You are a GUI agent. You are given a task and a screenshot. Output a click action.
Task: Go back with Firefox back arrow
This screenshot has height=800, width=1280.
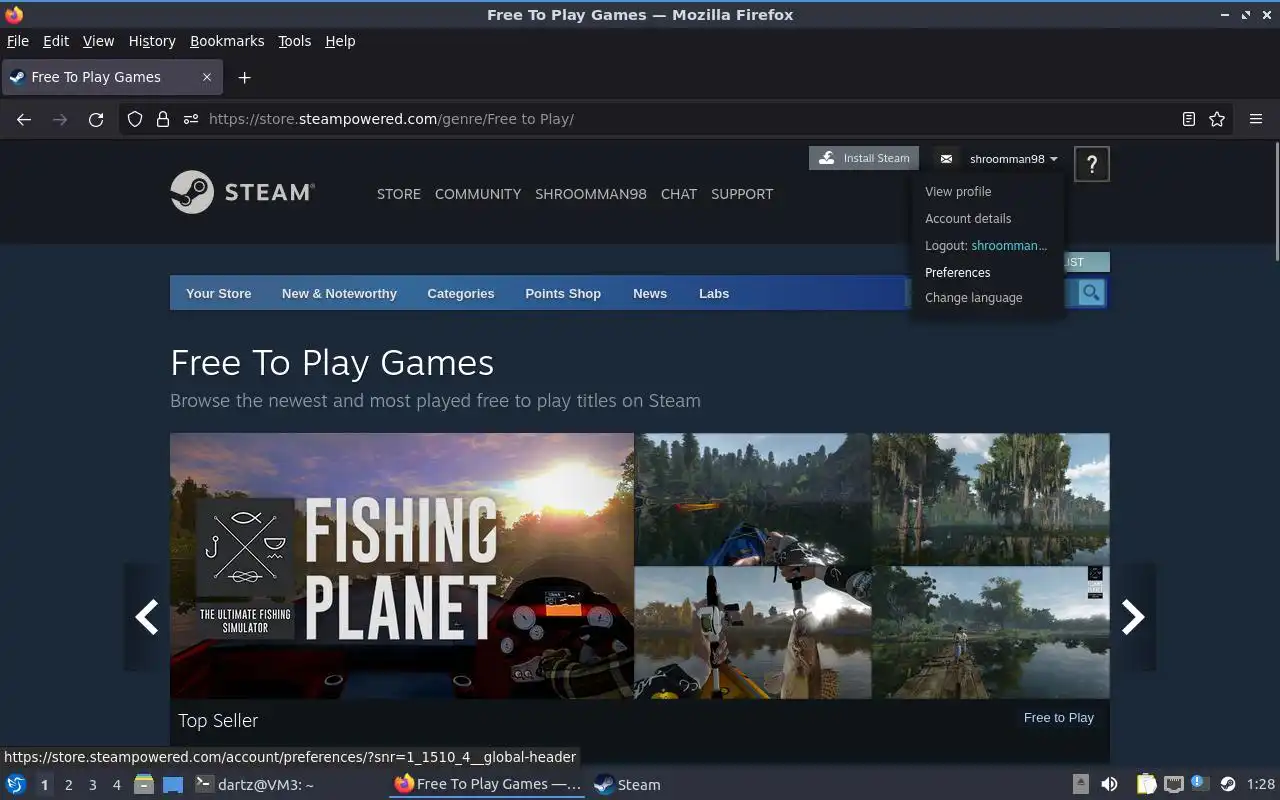(x=24, y=119)
